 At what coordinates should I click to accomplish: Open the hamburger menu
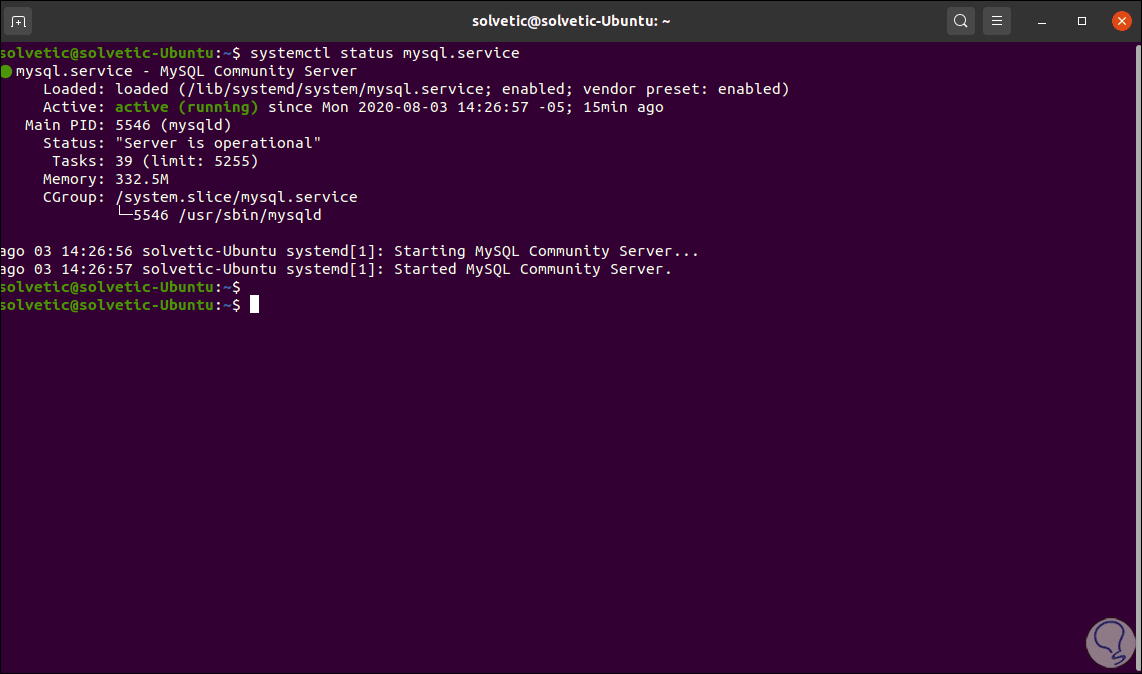click(995, 21)
